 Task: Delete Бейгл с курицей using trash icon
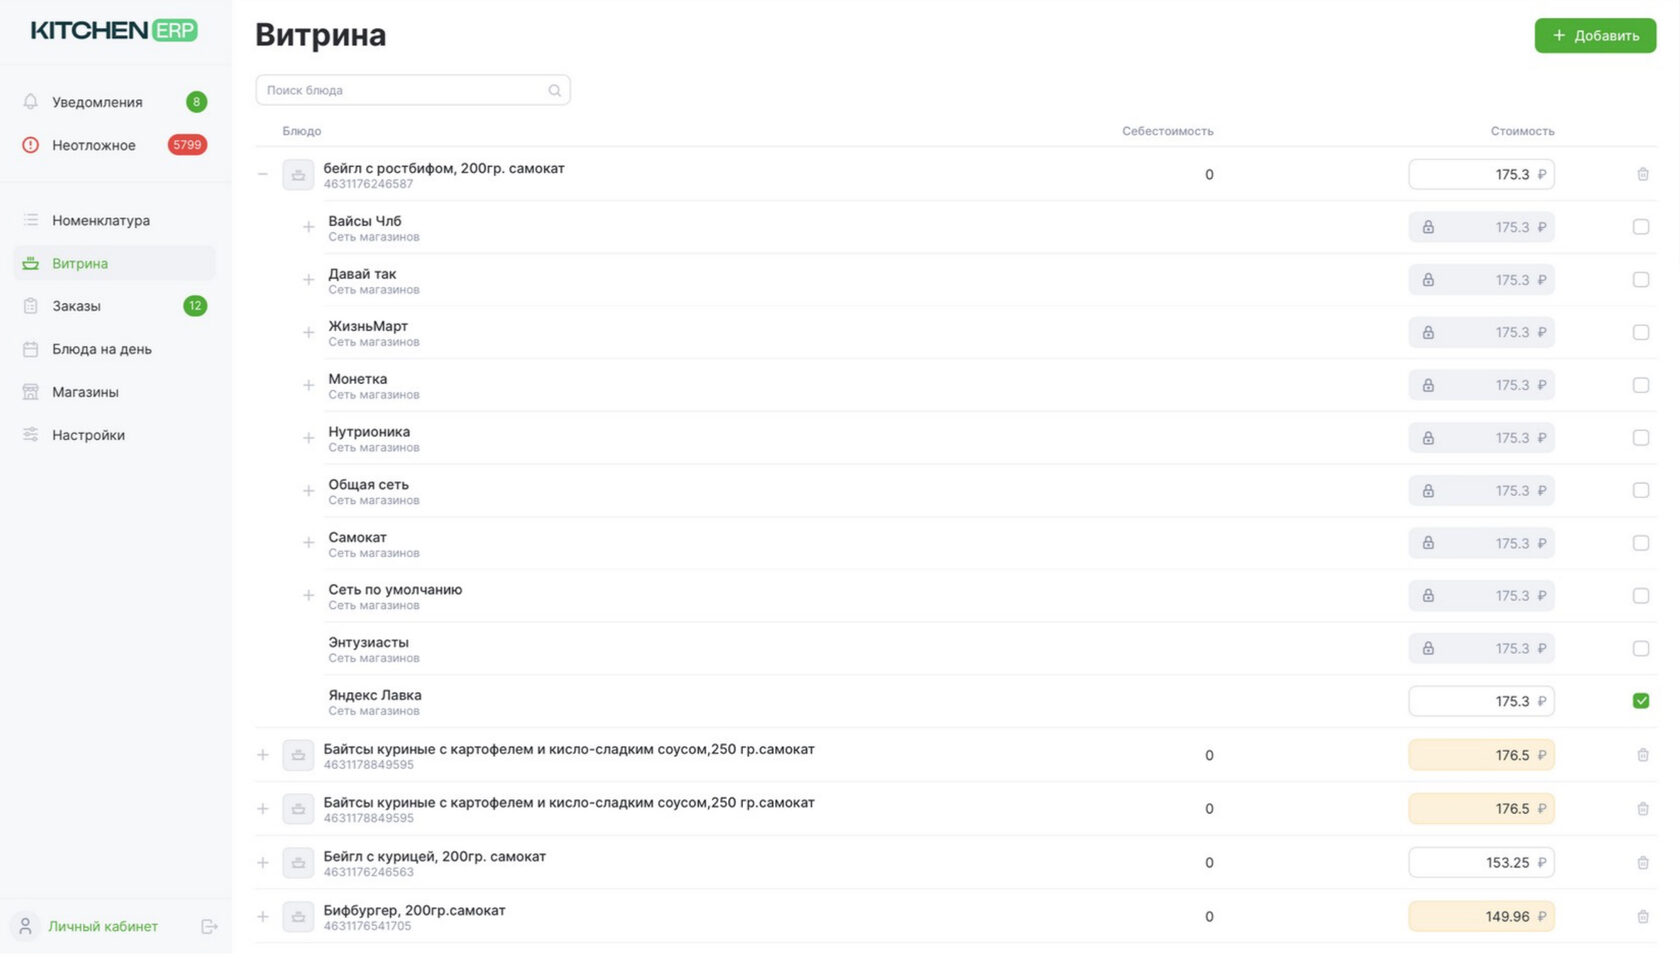1642,863
